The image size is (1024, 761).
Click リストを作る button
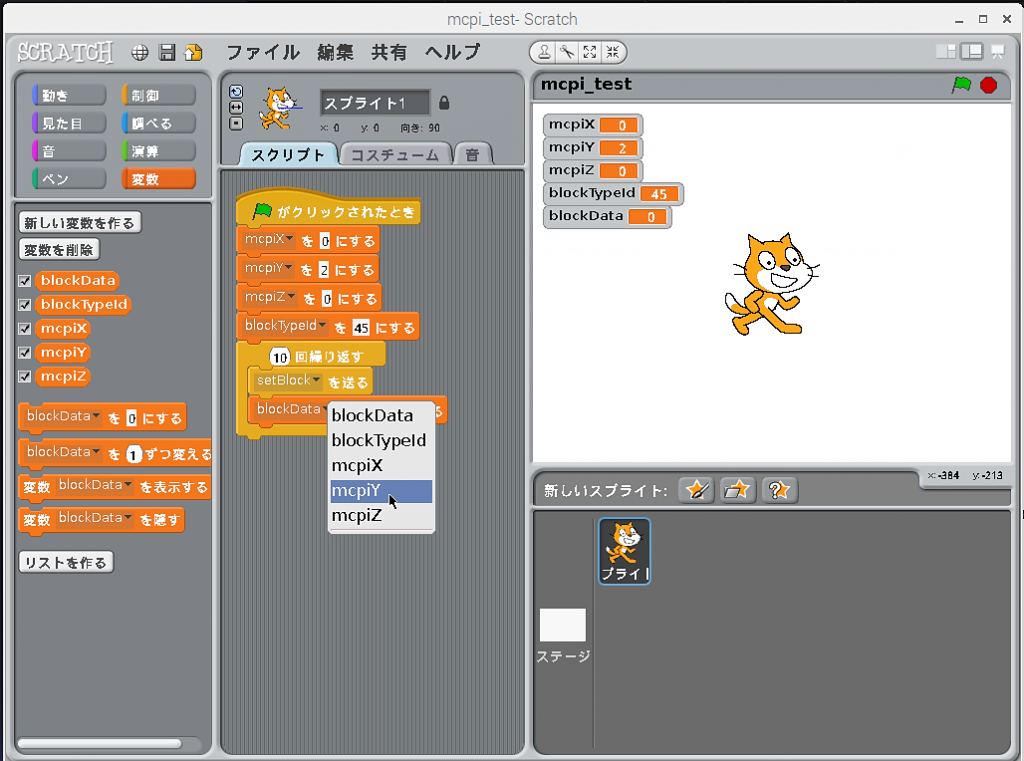[x=66, y=563]
